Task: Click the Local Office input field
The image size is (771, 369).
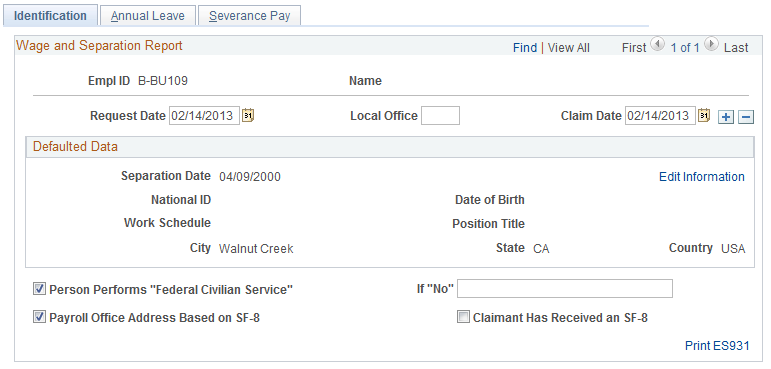Action: click(441, 116)
